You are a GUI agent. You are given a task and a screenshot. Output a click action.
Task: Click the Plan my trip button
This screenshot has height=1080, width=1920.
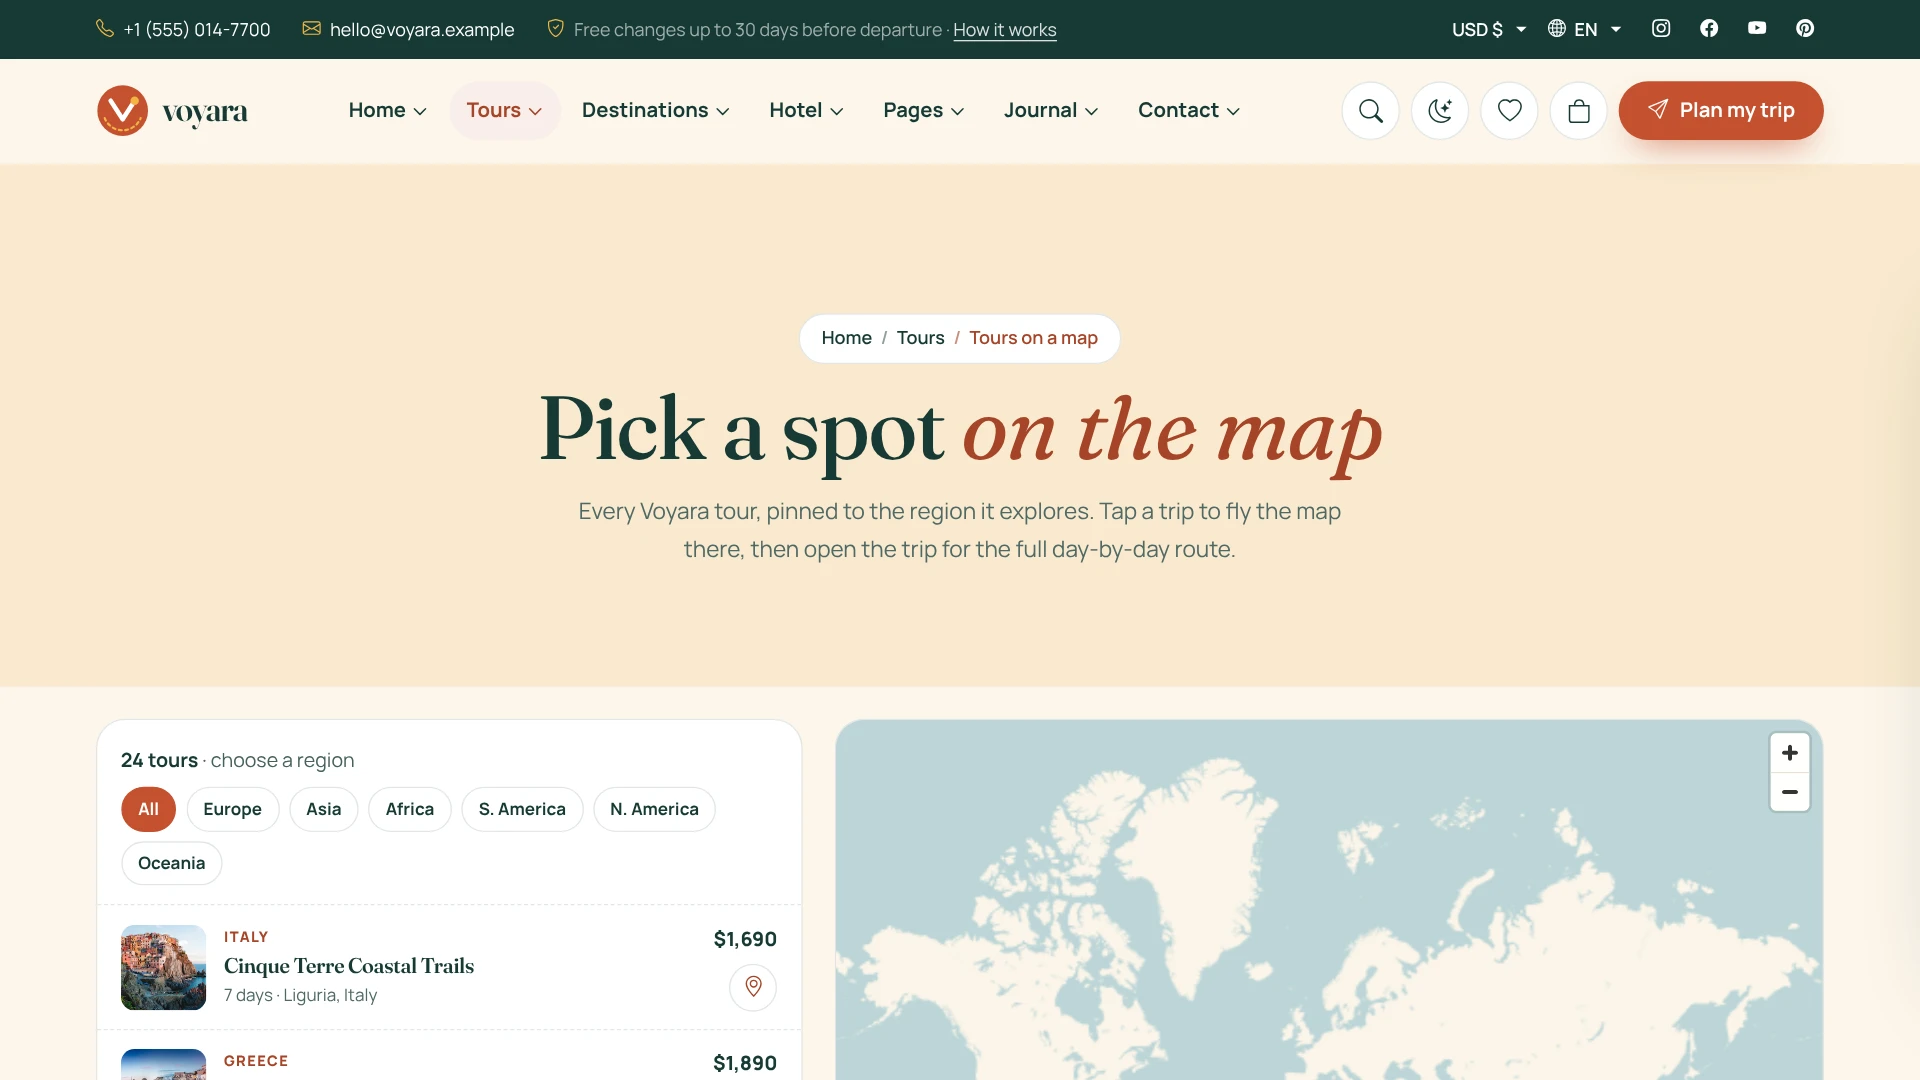tap(1721, 111)
